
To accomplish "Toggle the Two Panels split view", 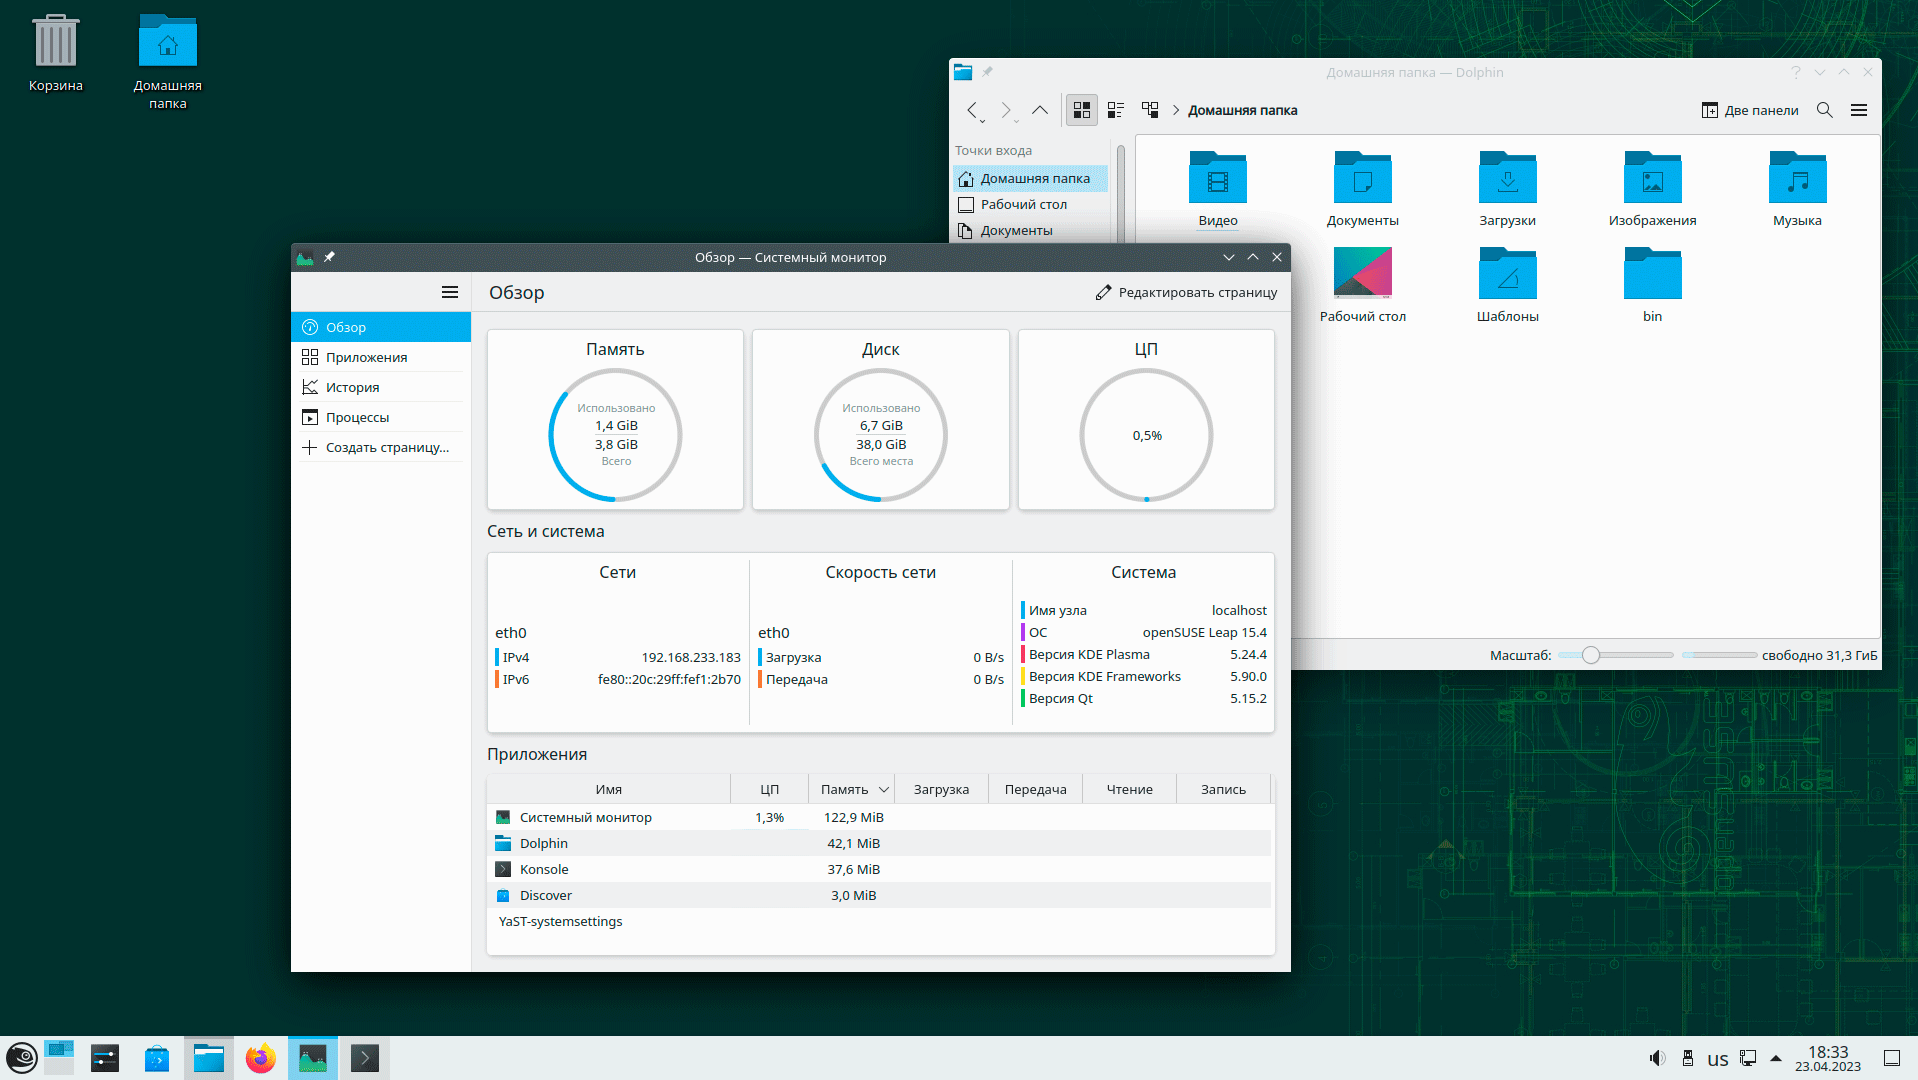I will (1750, 110).
